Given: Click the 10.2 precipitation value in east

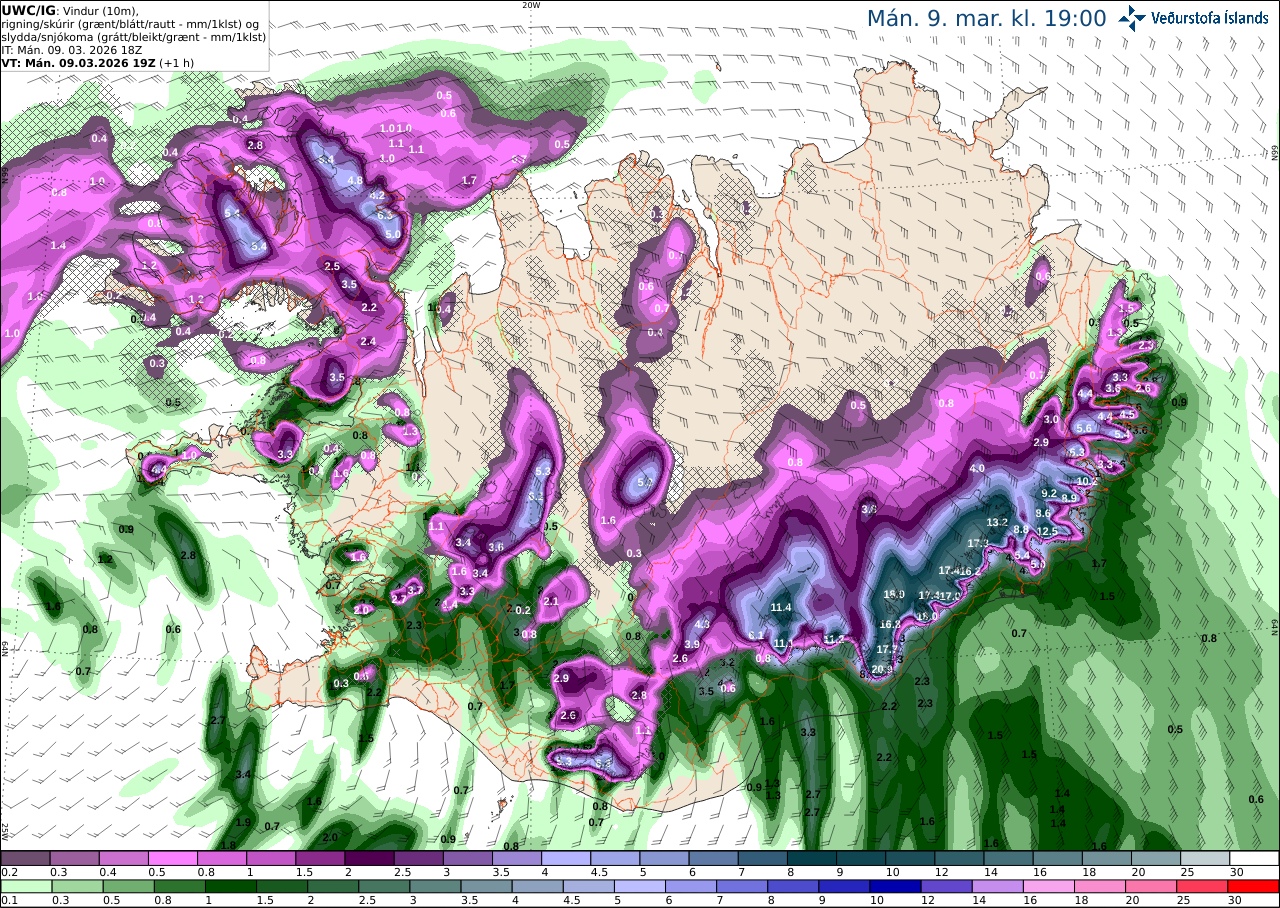Looking at the screenshot, I should click(x=1087, y=481).
